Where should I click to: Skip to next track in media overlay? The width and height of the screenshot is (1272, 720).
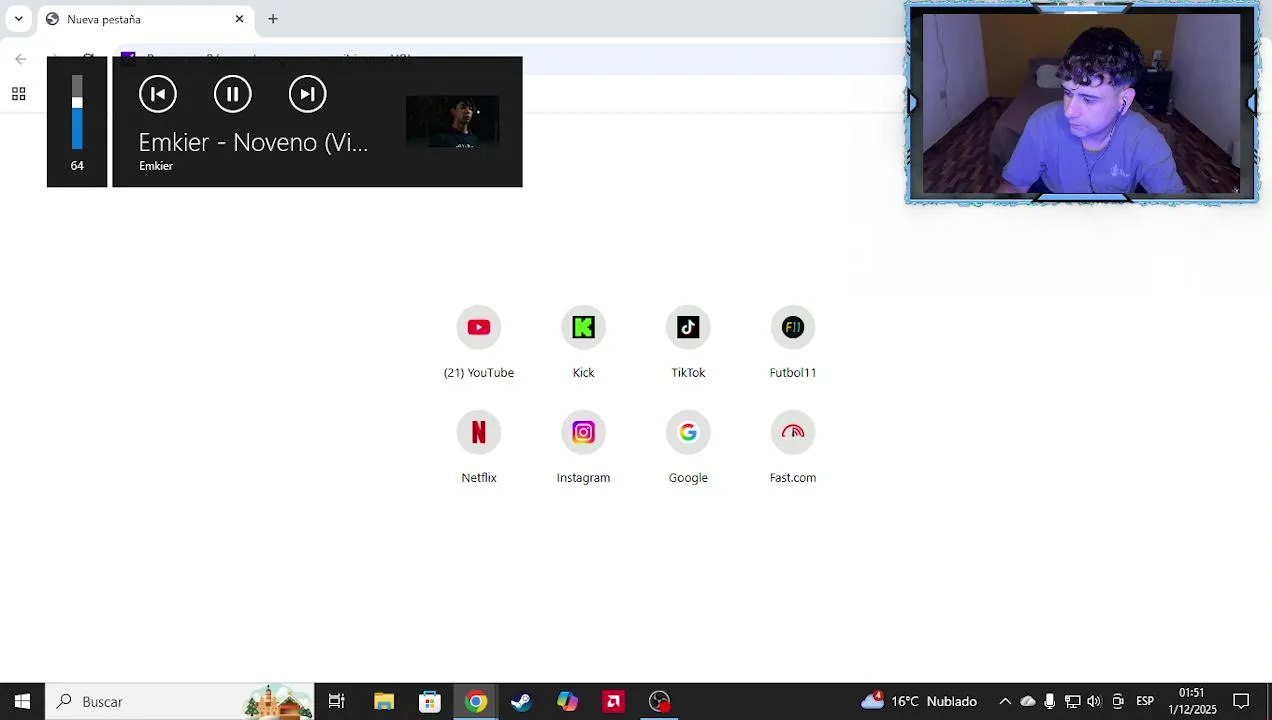tap(307, 94)
